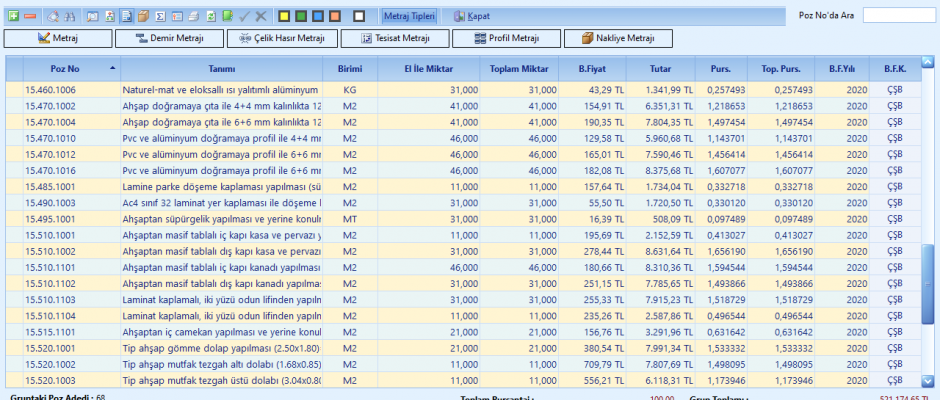The image size is (940, 400).
Task: Click the binoculars search icon
Action: (x=70, y=16)
